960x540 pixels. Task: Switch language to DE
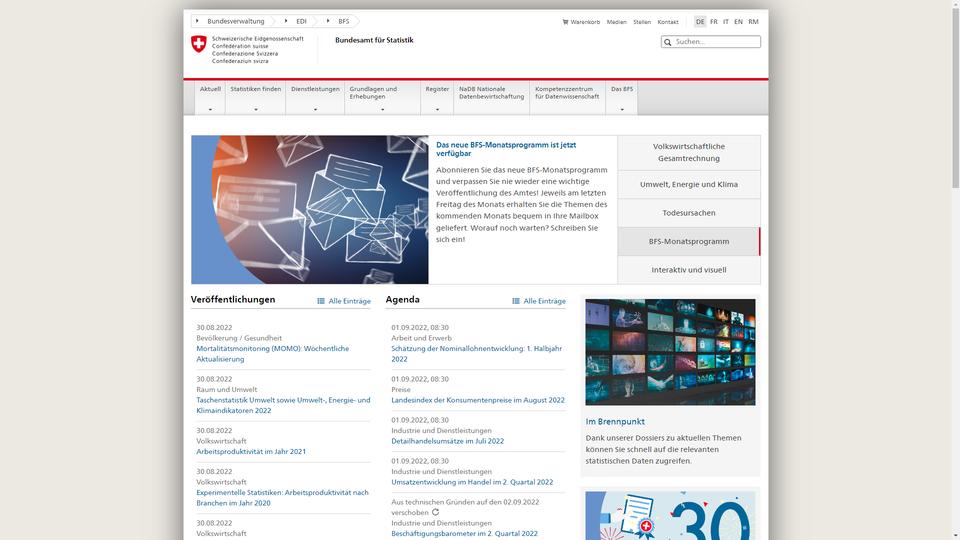click(700, 22)
